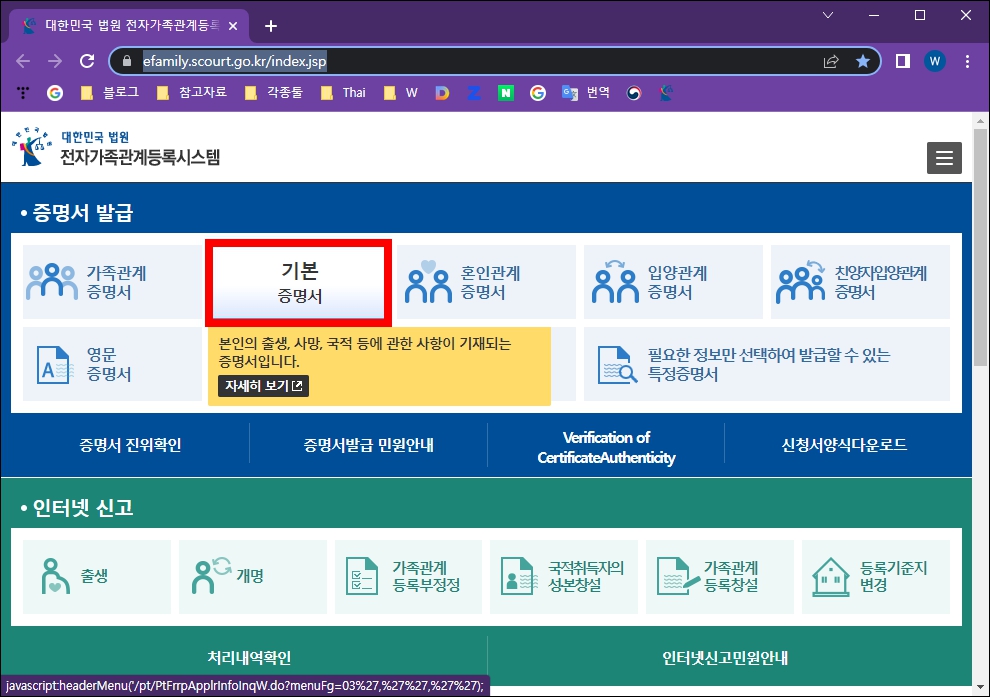
Task: Open the 가족관계 등록창설 icon
Action: click(720, 577)
